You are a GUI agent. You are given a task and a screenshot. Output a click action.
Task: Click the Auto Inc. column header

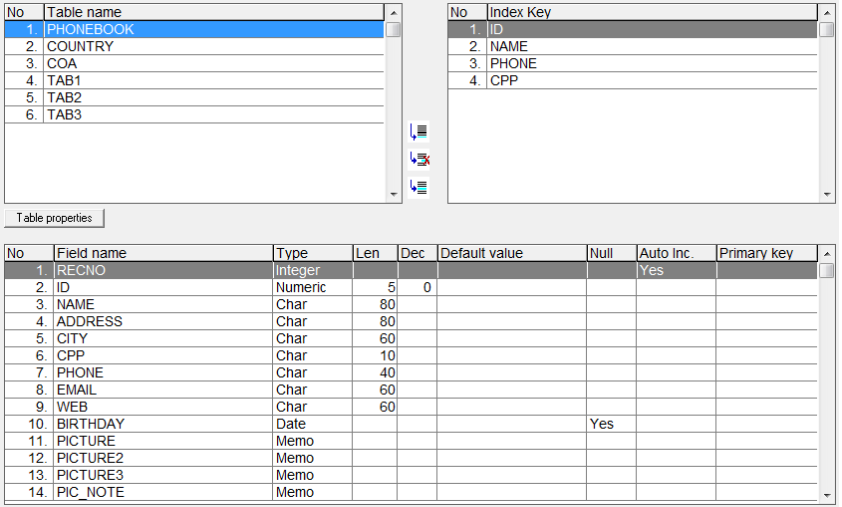click(x=677, y=253)
